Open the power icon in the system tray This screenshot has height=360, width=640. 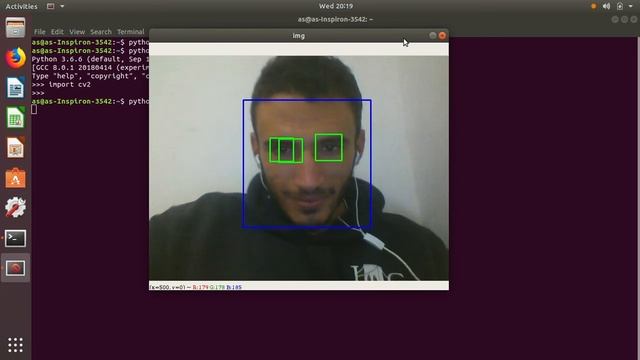[620, 6]
